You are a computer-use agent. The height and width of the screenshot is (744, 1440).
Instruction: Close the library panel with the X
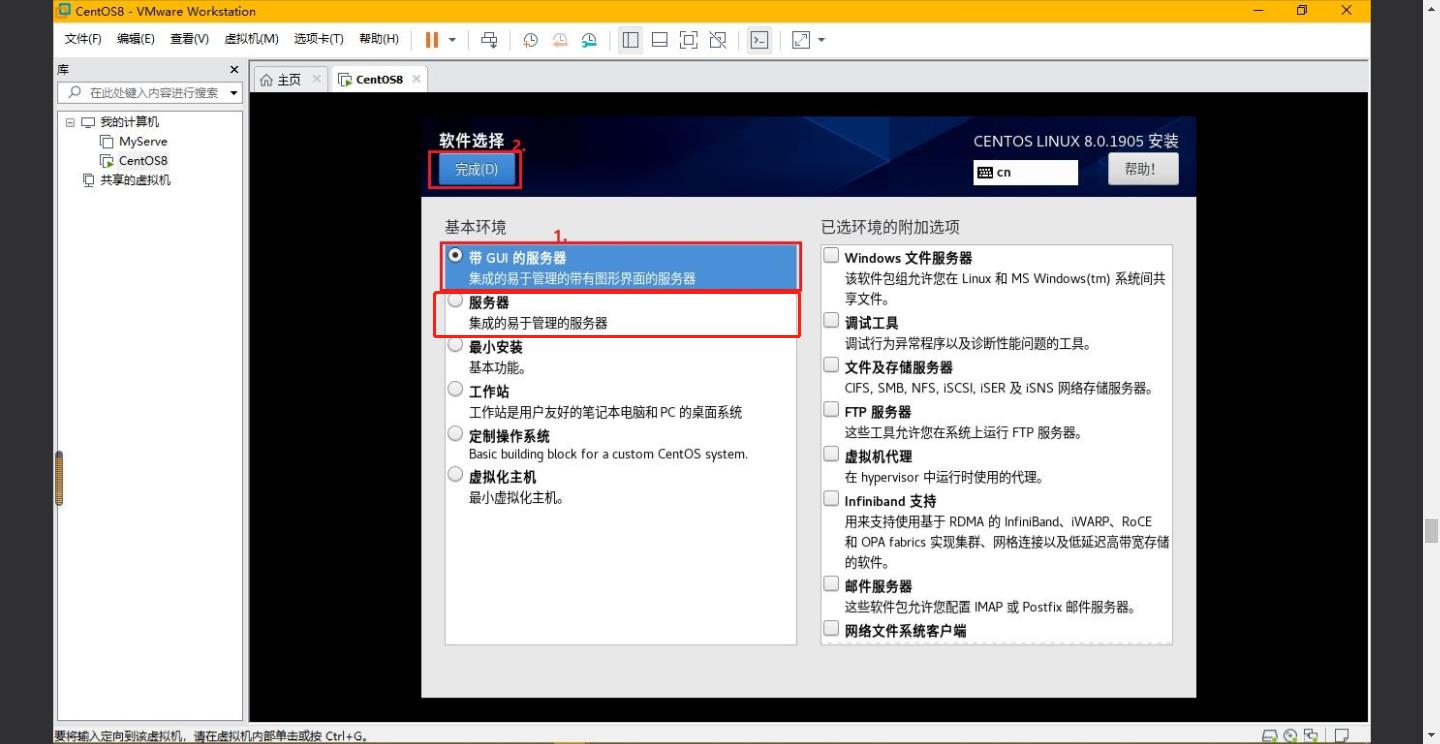point(234,70)
